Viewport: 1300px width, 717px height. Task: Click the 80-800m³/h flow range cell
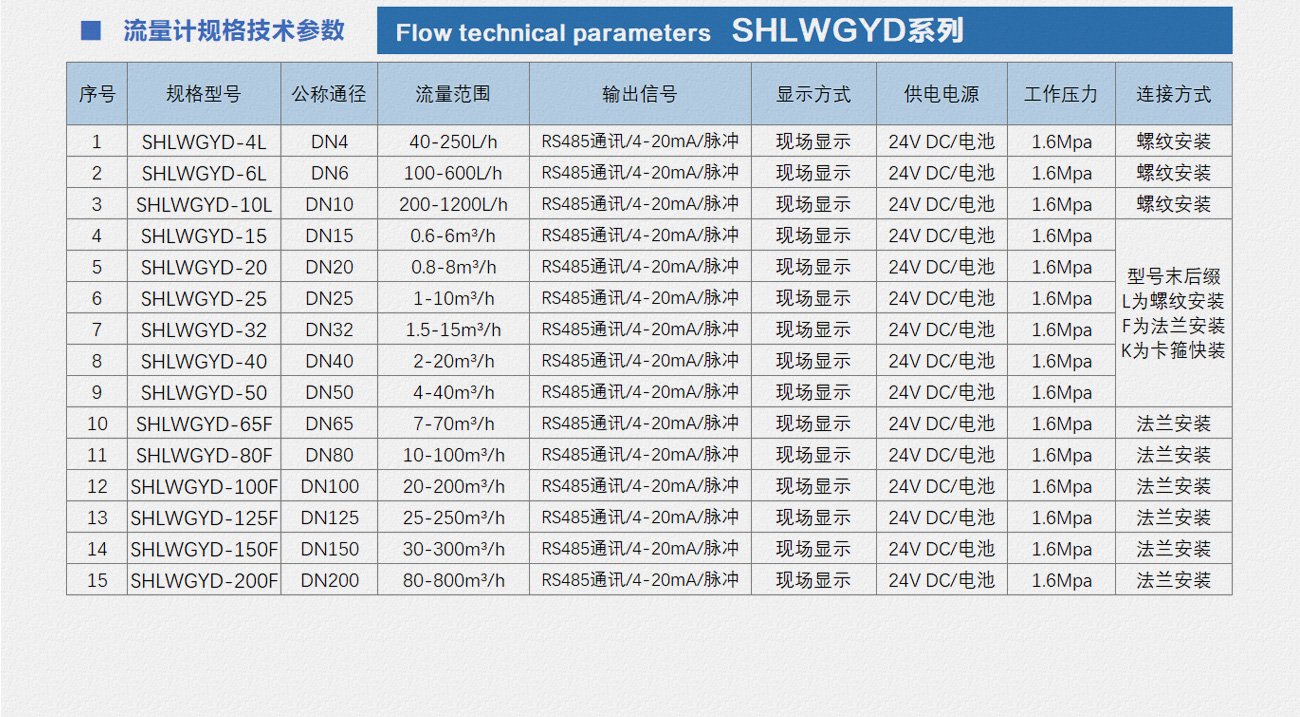click(453, 580)
